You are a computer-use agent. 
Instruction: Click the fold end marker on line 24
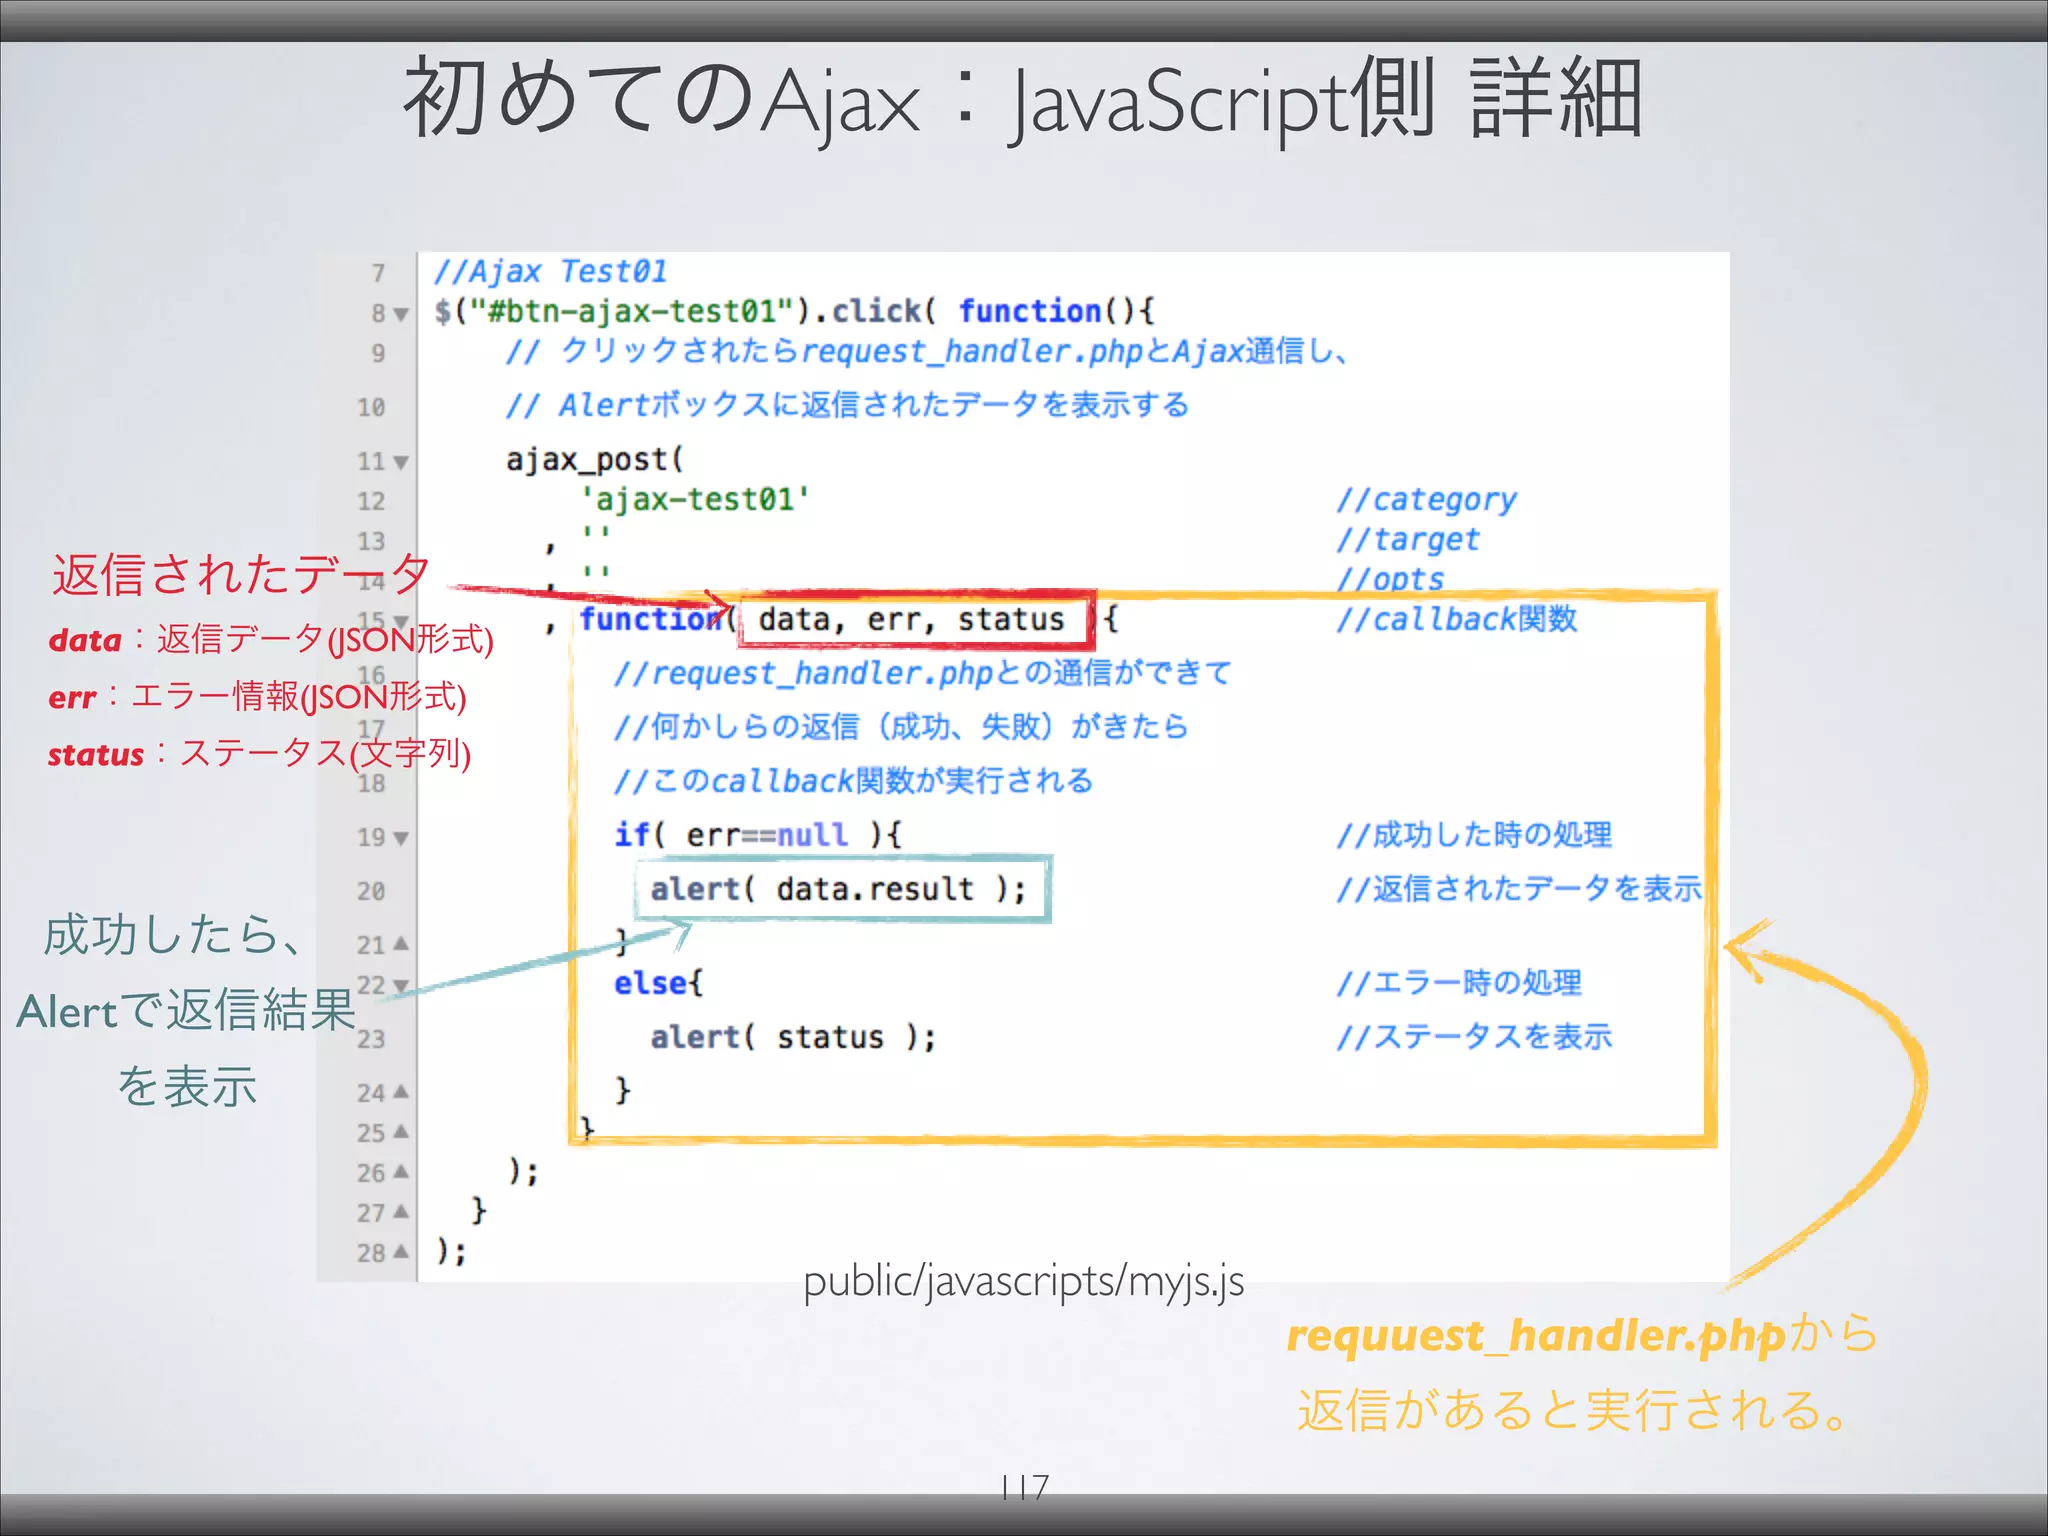401,1091
